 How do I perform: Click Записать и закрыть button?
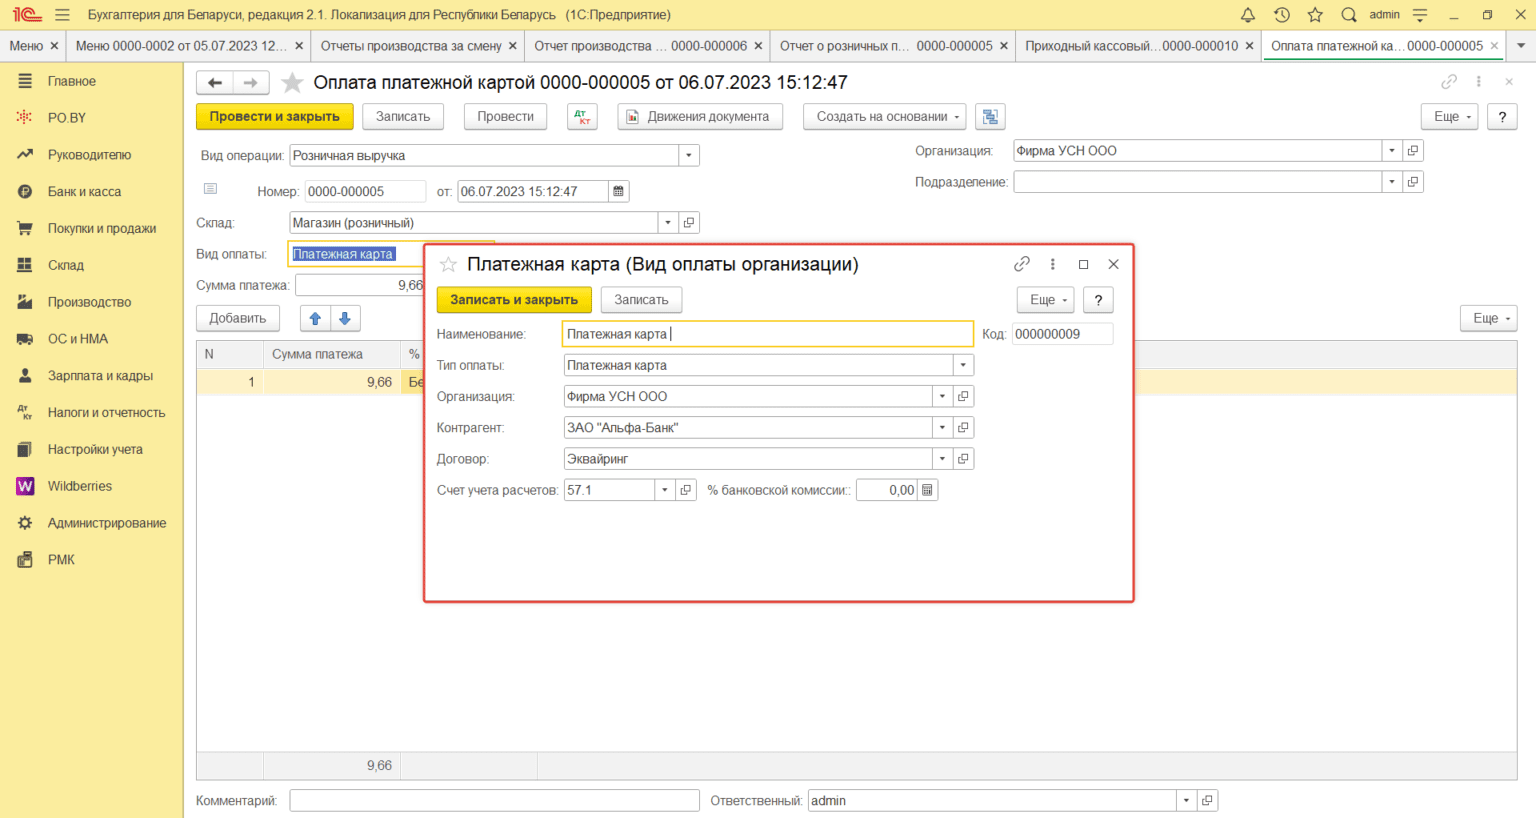[x=514, y=300]
